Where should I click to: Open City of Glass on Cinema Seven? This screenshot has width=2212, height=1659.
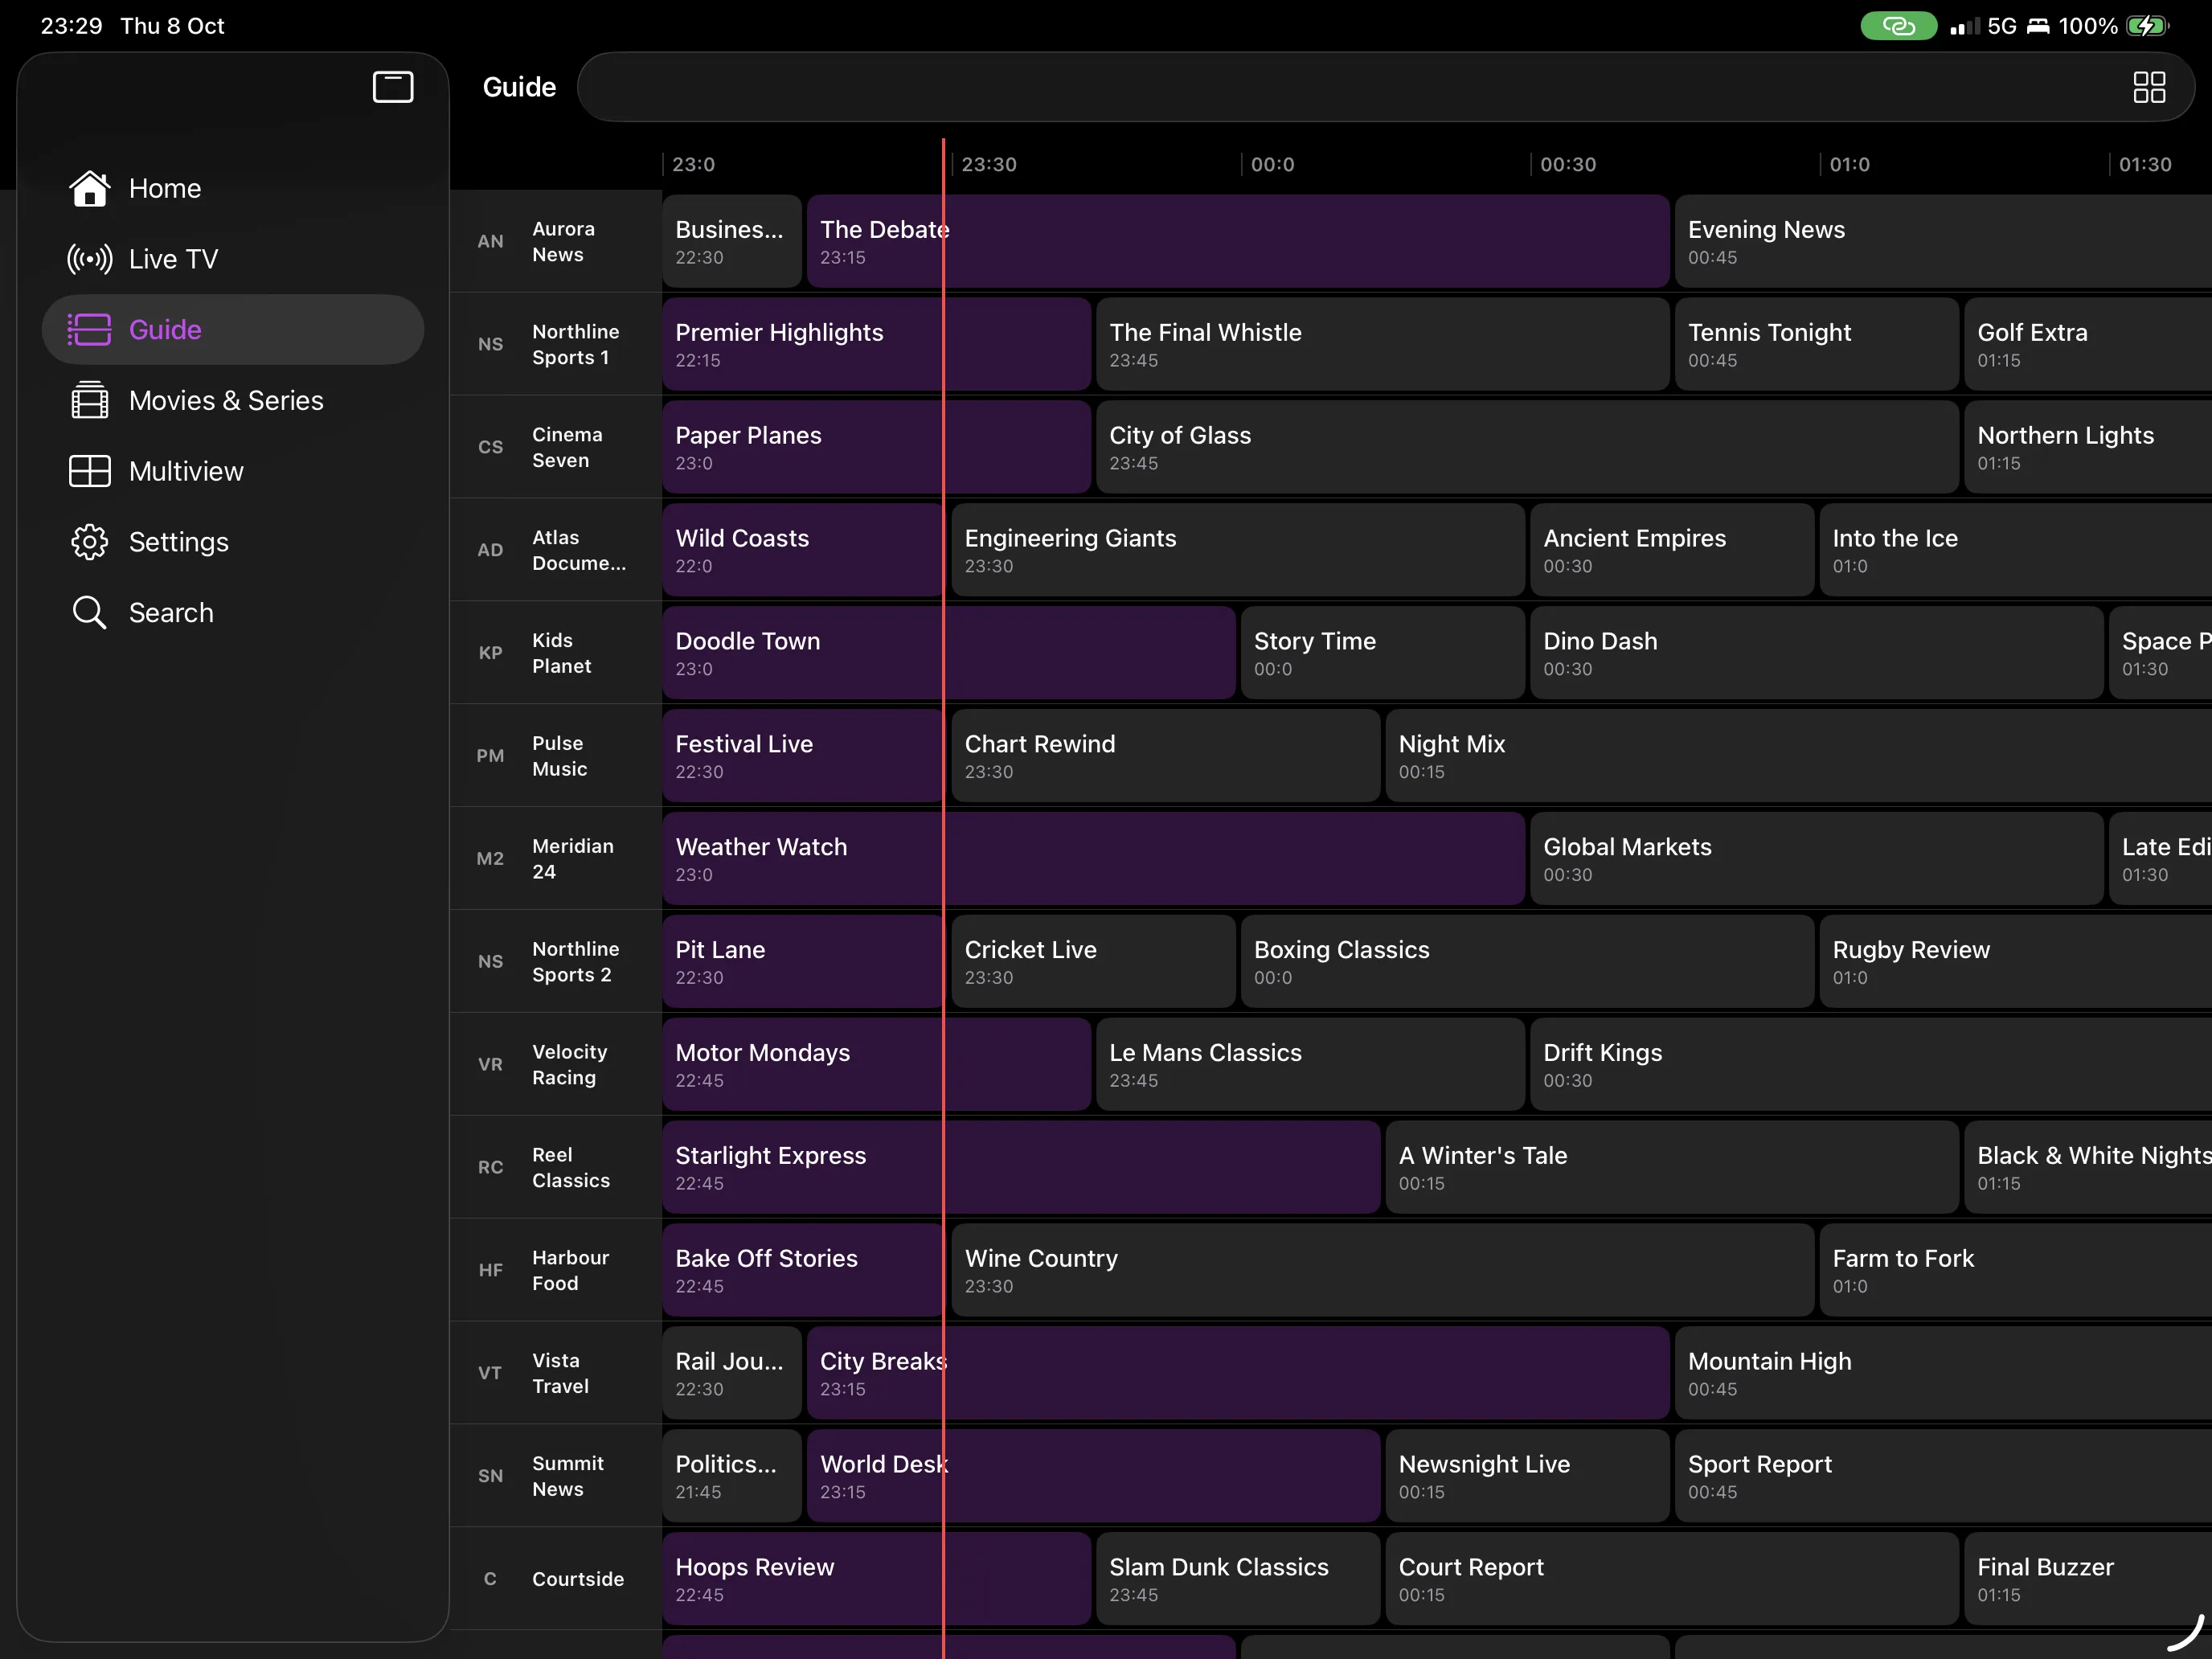(1527, 447)
